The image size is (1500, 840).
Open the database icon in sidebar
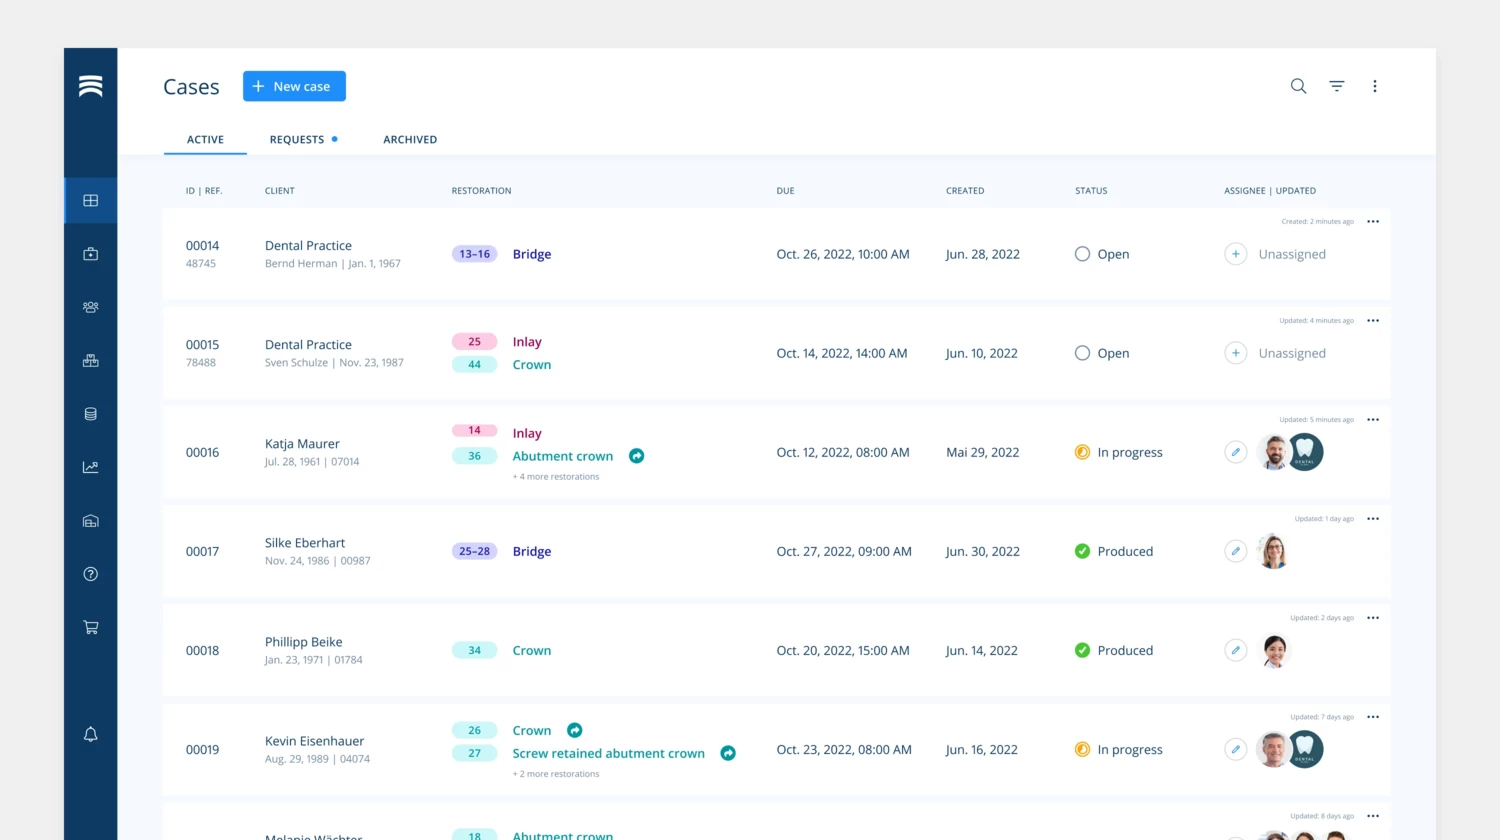91,414
